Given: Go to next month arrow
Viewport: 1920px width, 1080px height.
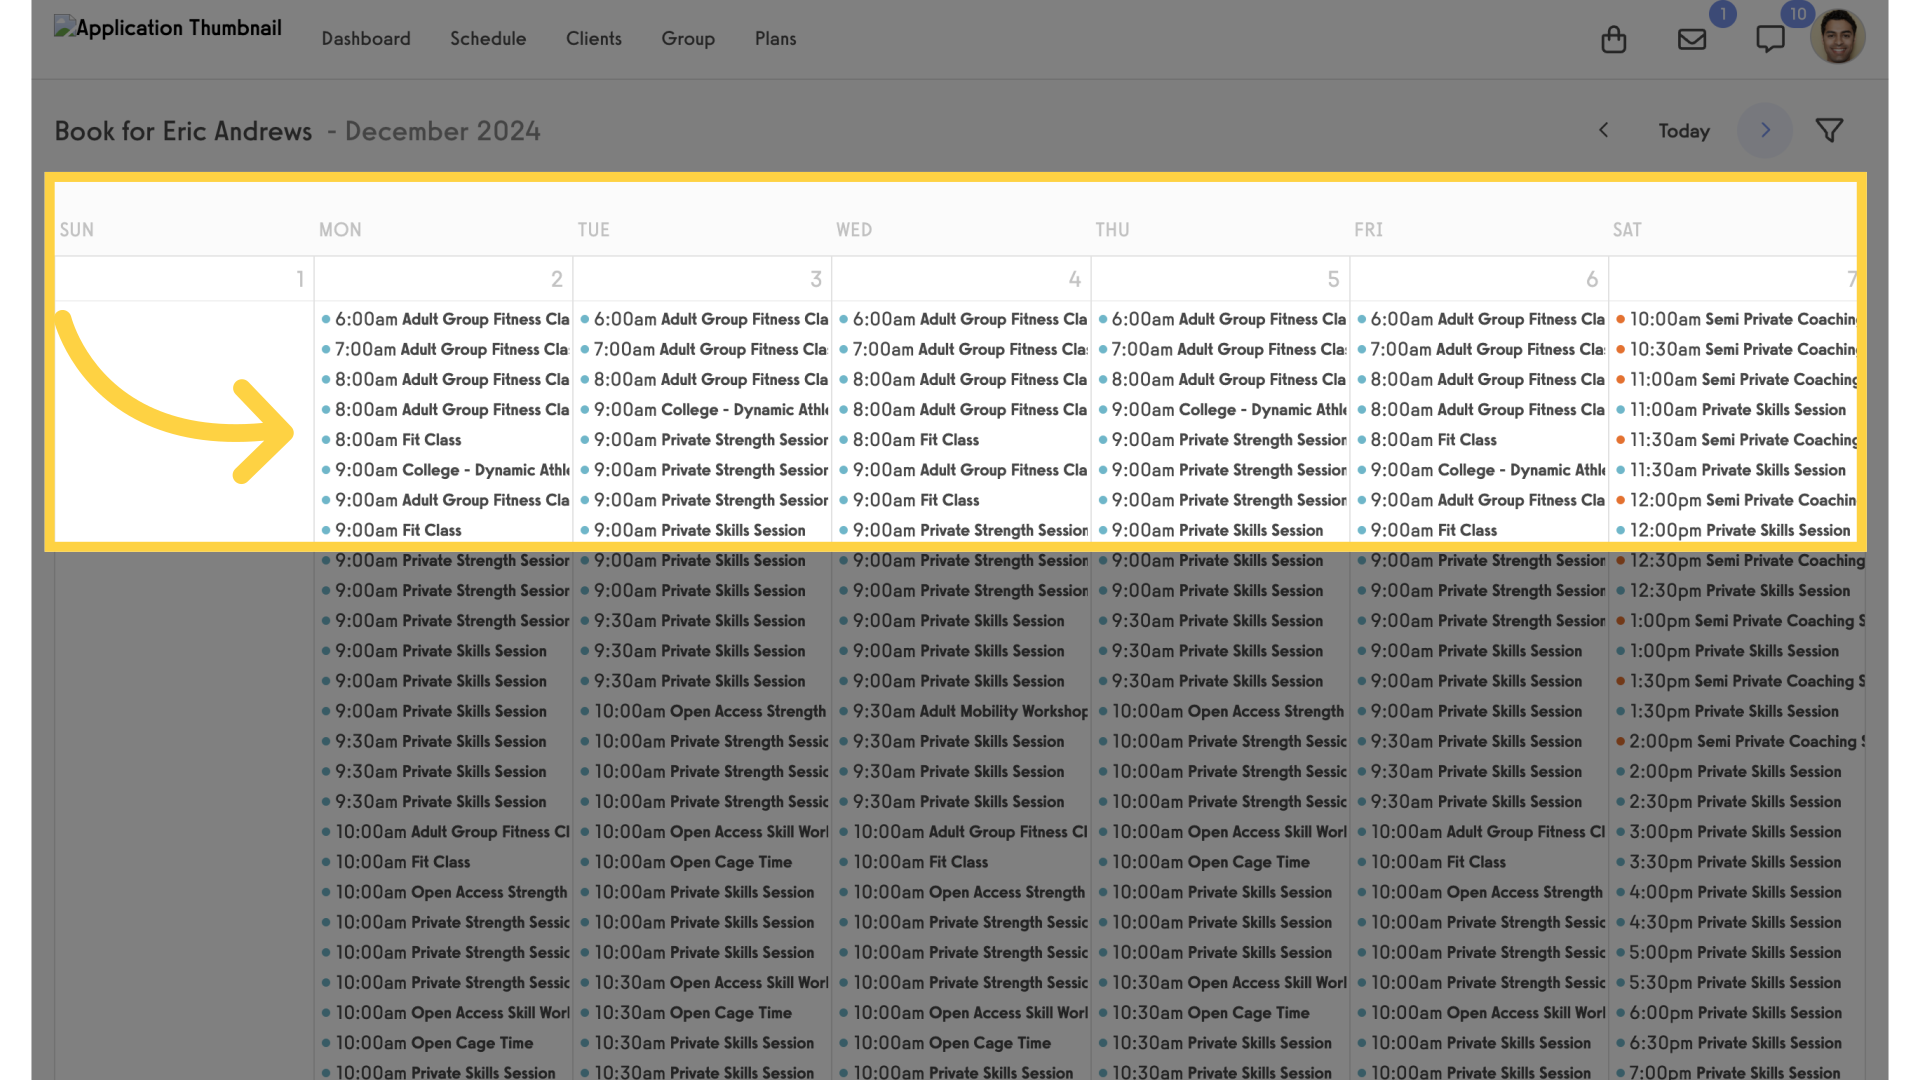Looking at the screenshot, I should [1765, 131].
